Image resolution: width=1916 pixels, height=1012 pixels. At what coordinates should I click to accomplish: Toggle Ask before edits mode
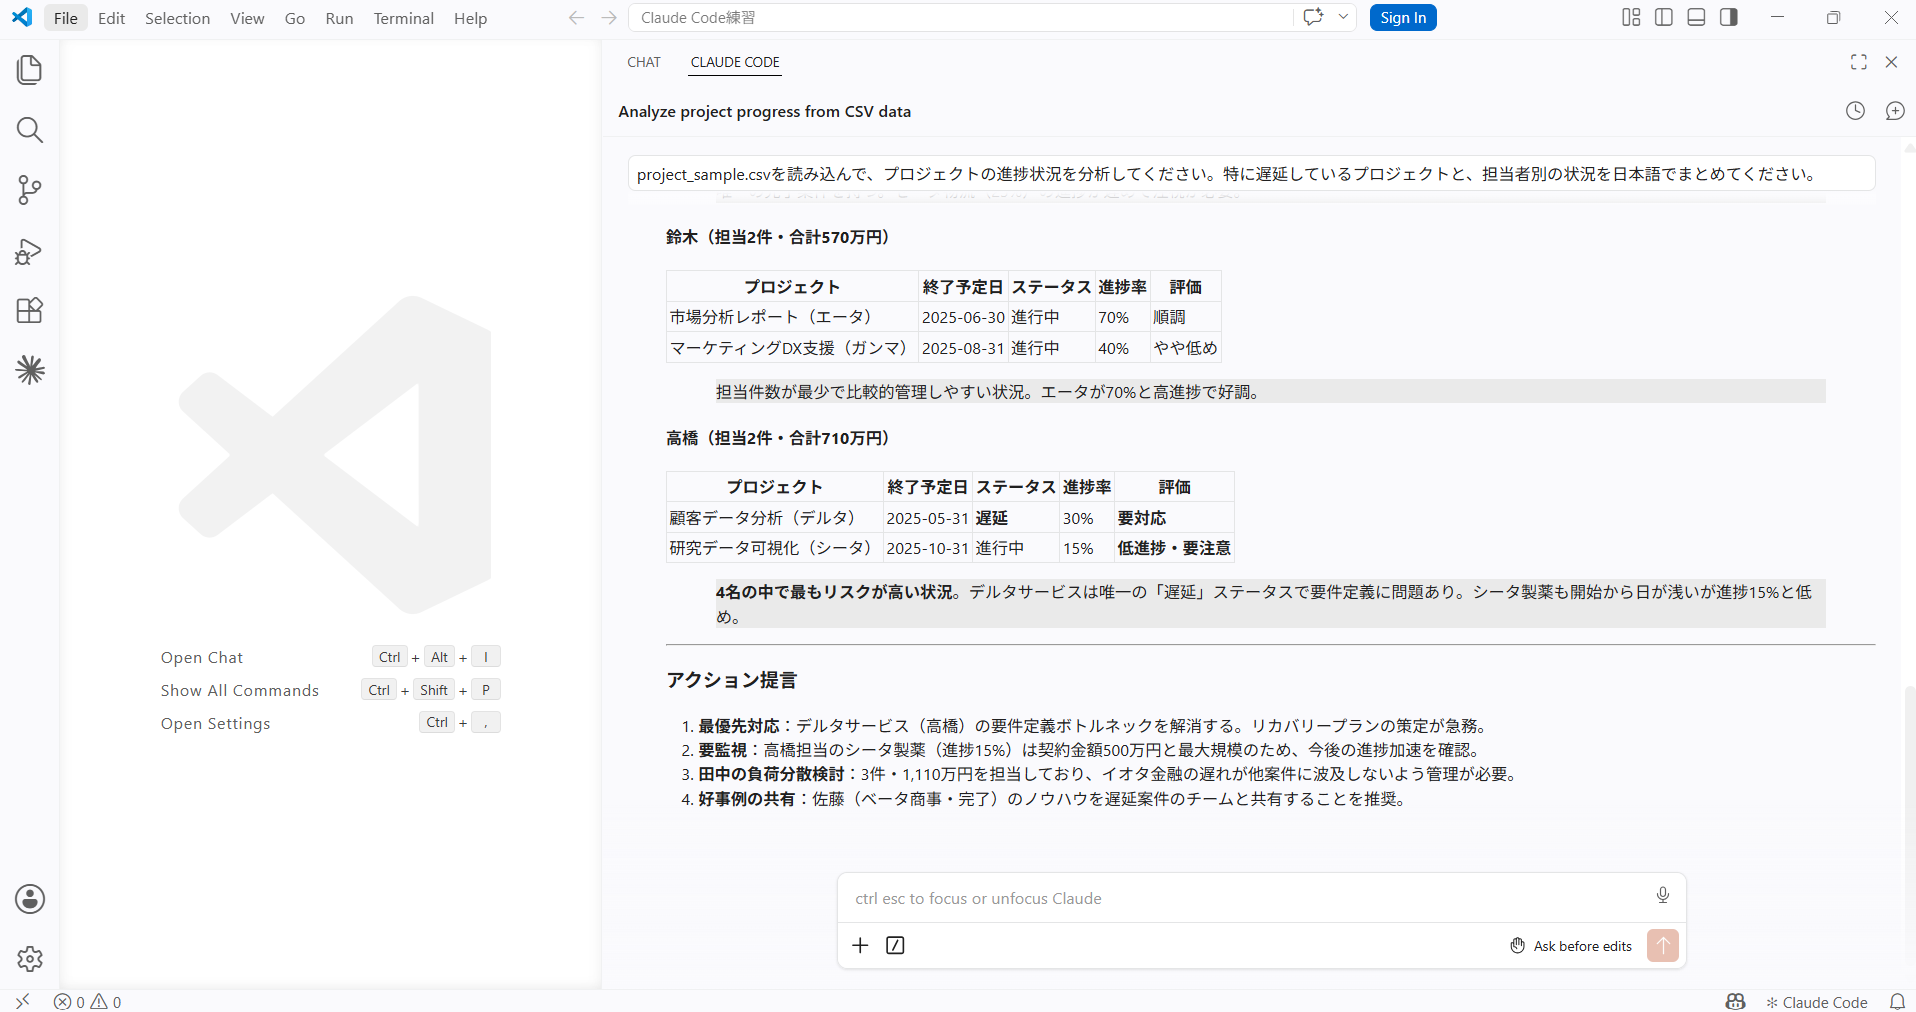point(1571,946)
